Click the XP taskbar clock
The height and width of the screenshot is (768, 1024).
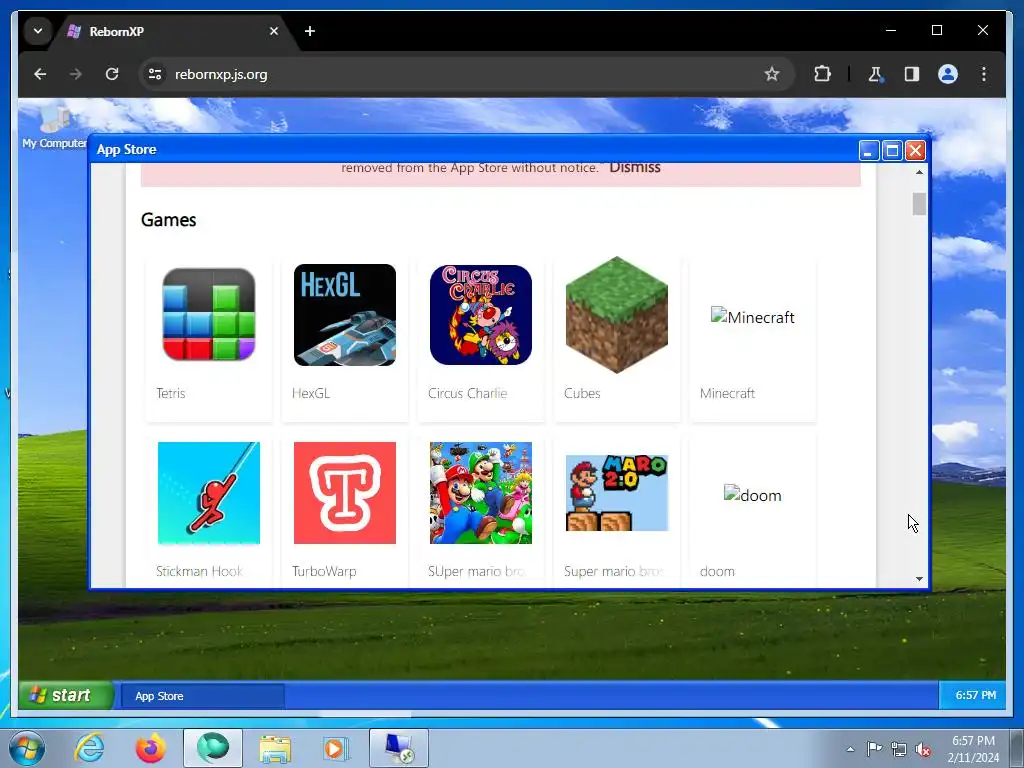976,696
